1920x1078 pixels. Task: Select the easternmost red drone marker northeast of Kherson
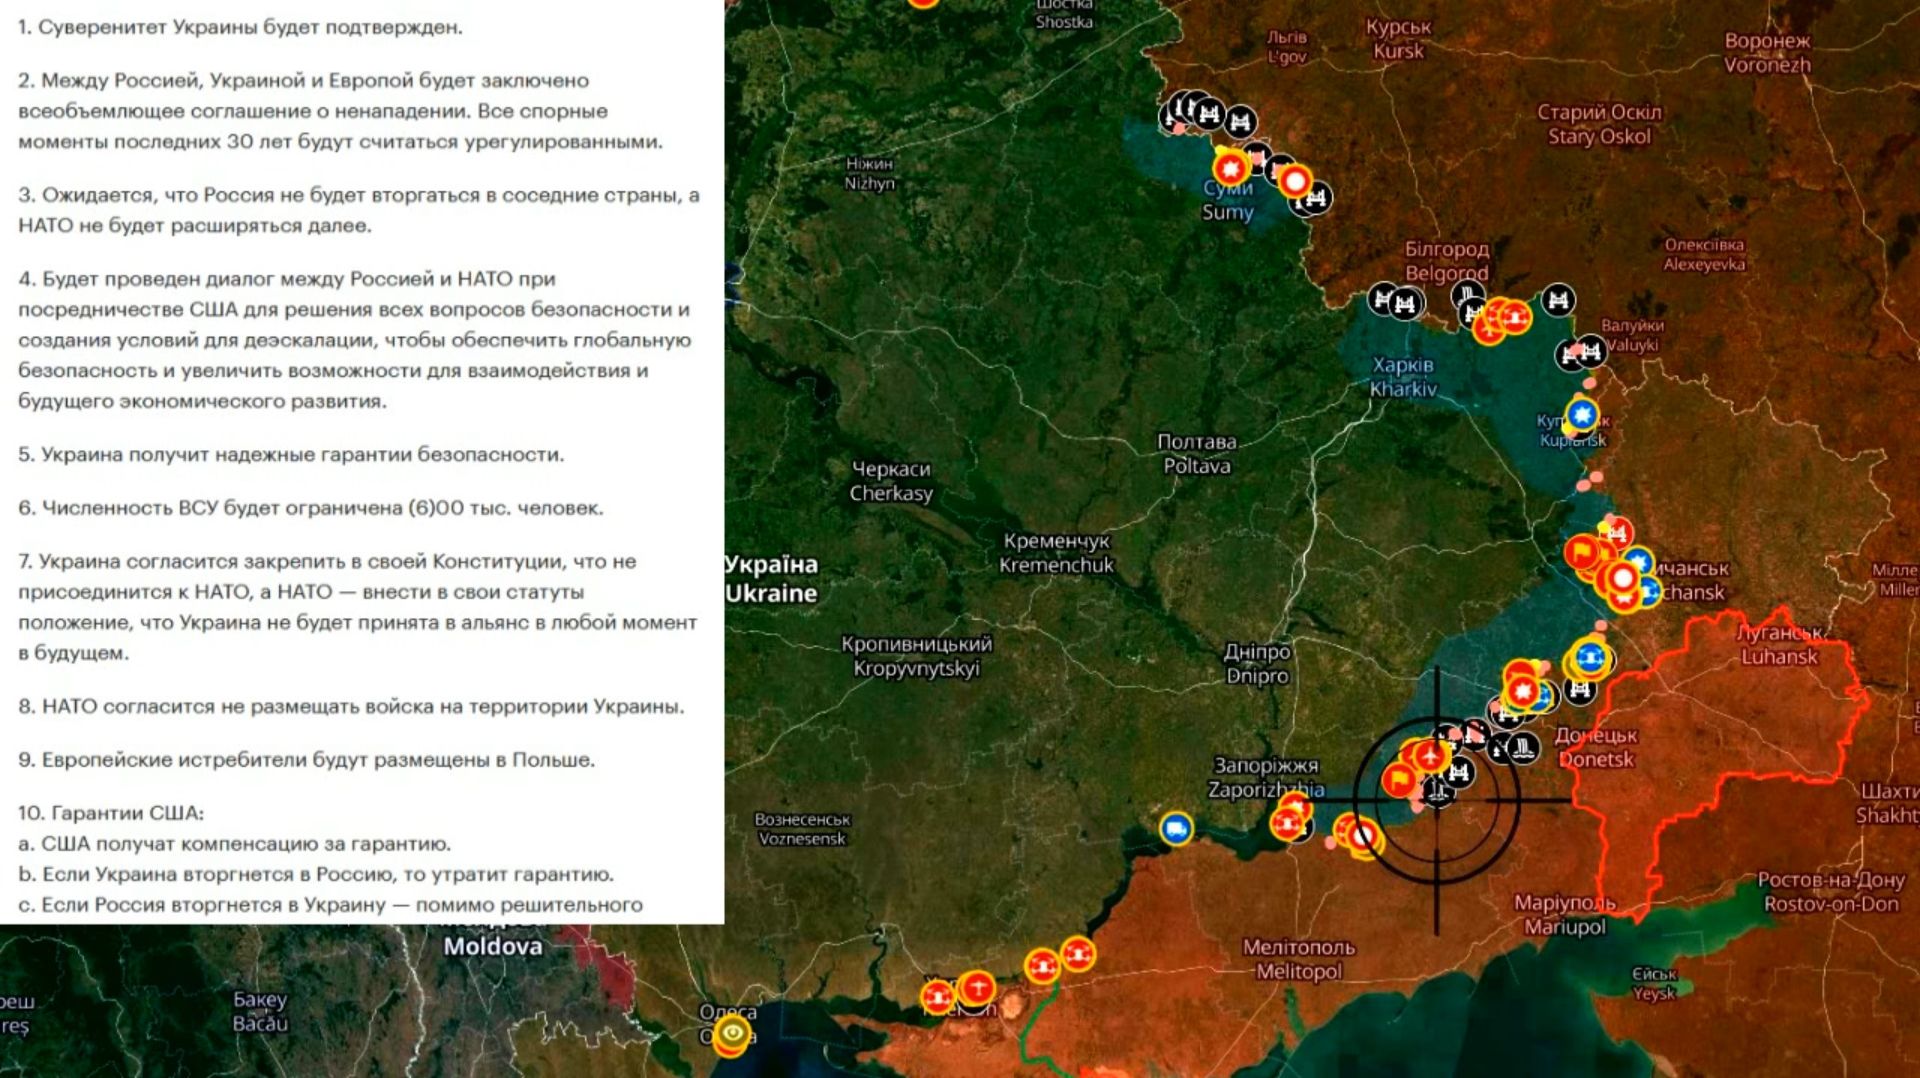point(1078,954)
